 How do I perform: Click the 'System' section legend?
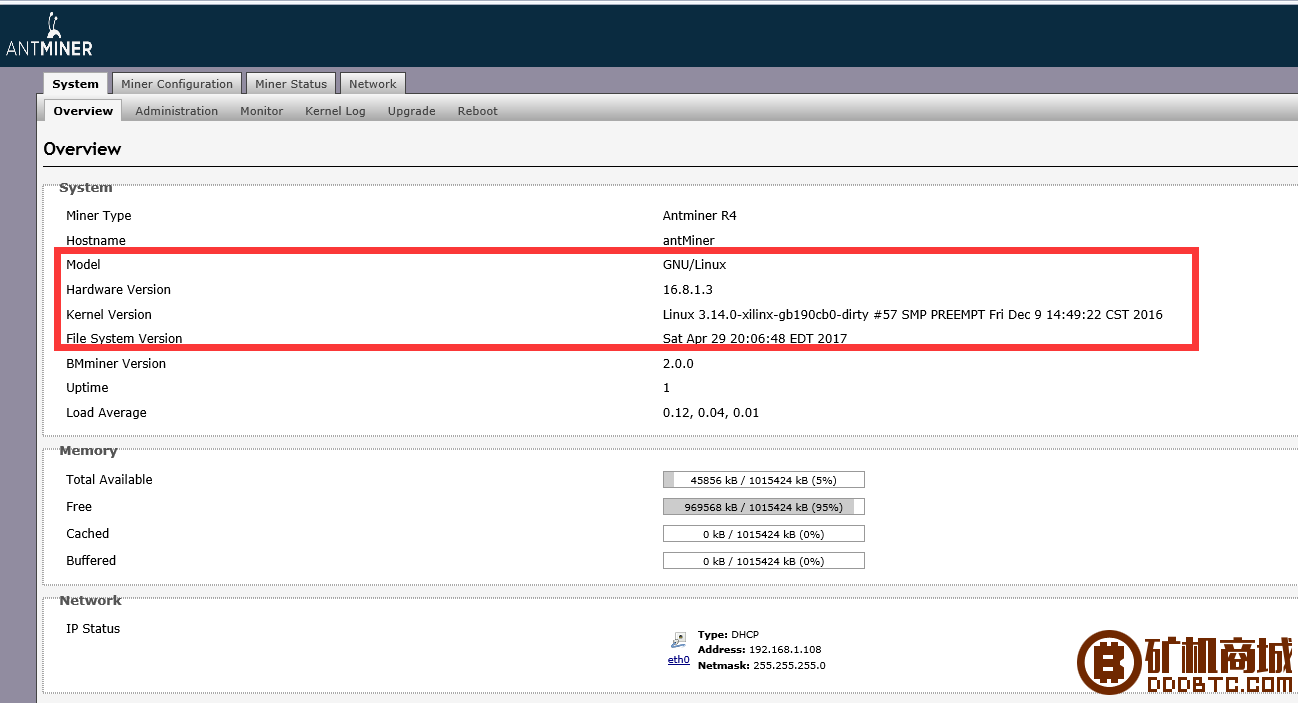[86, 188]
